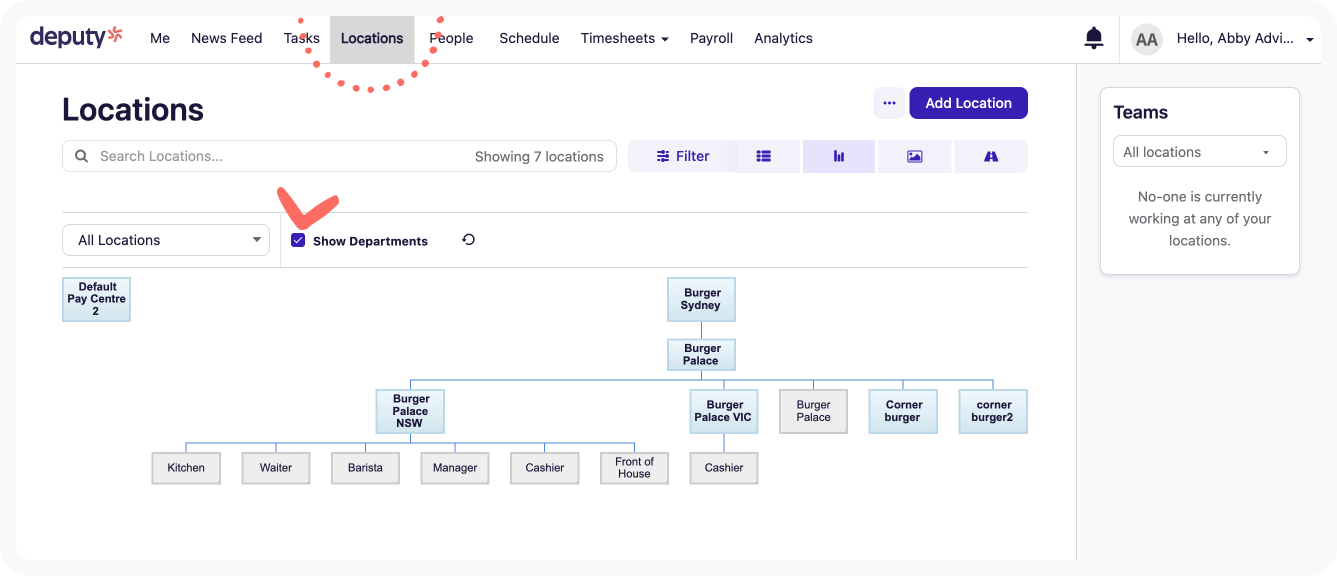Click the AA user avatar
Image resolution: width=1337 pixels, height=576 pixels.
click(1146, 39)
